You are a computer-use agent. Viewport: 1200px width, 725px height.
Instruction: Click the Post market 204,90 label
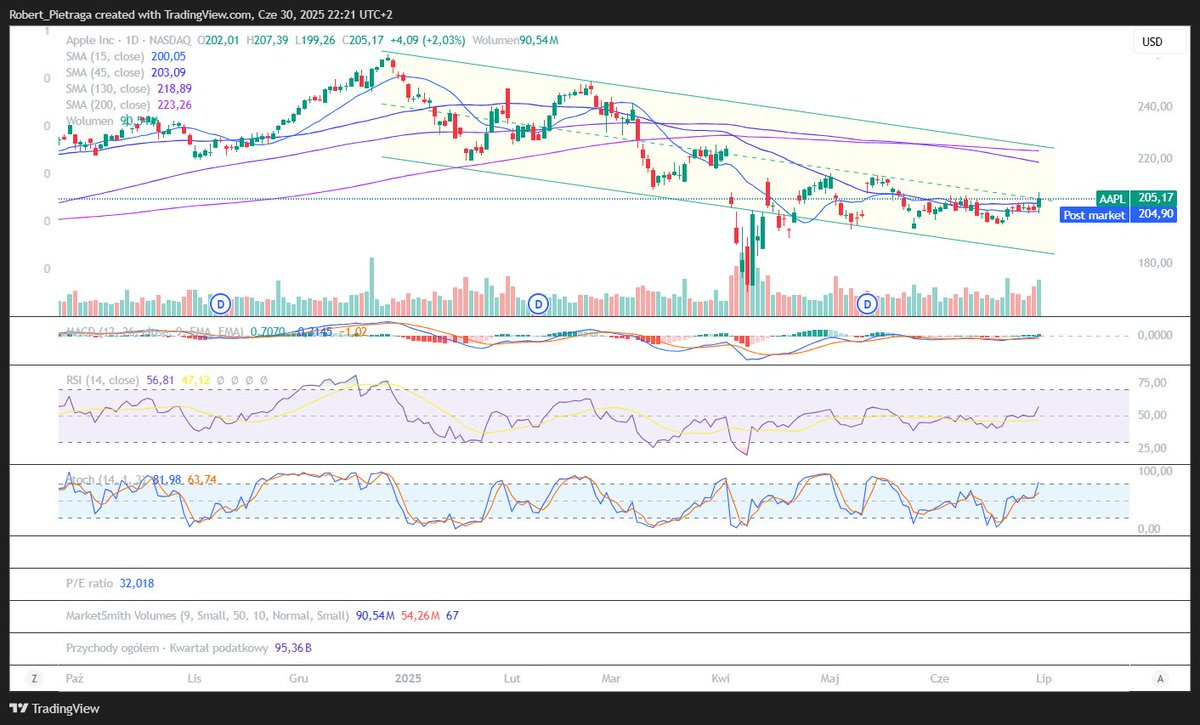[x=1120, y=214]
